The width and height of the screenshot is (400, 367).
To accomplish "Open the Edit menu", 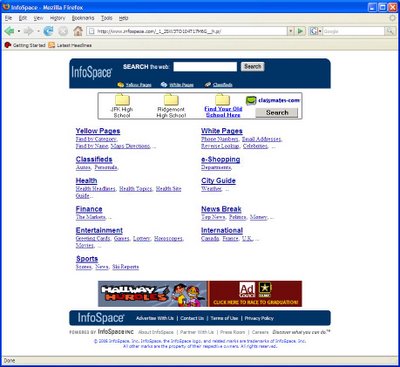I will coord(23,18).
